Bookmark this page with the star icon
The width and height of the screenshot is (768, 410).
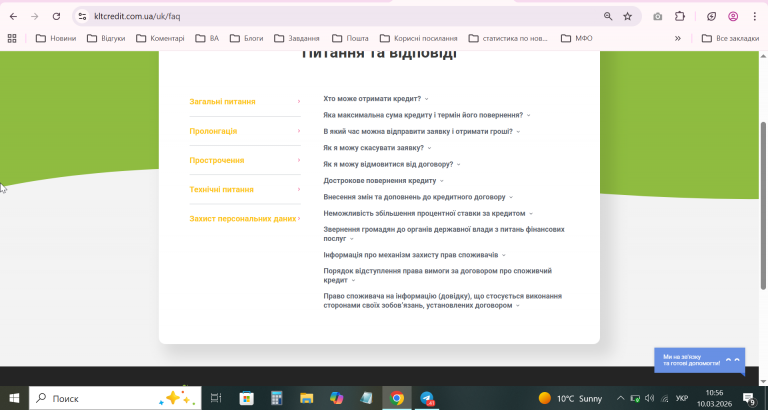click(627, 16)
